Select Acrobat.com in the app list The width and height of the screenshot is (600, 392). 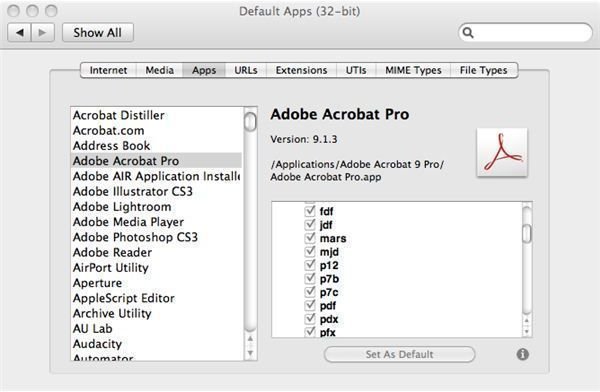(x=157, y=131)
